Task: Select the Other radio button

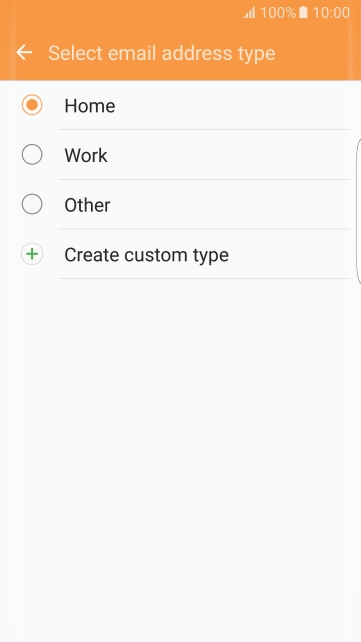Action: tap(32, 204)
